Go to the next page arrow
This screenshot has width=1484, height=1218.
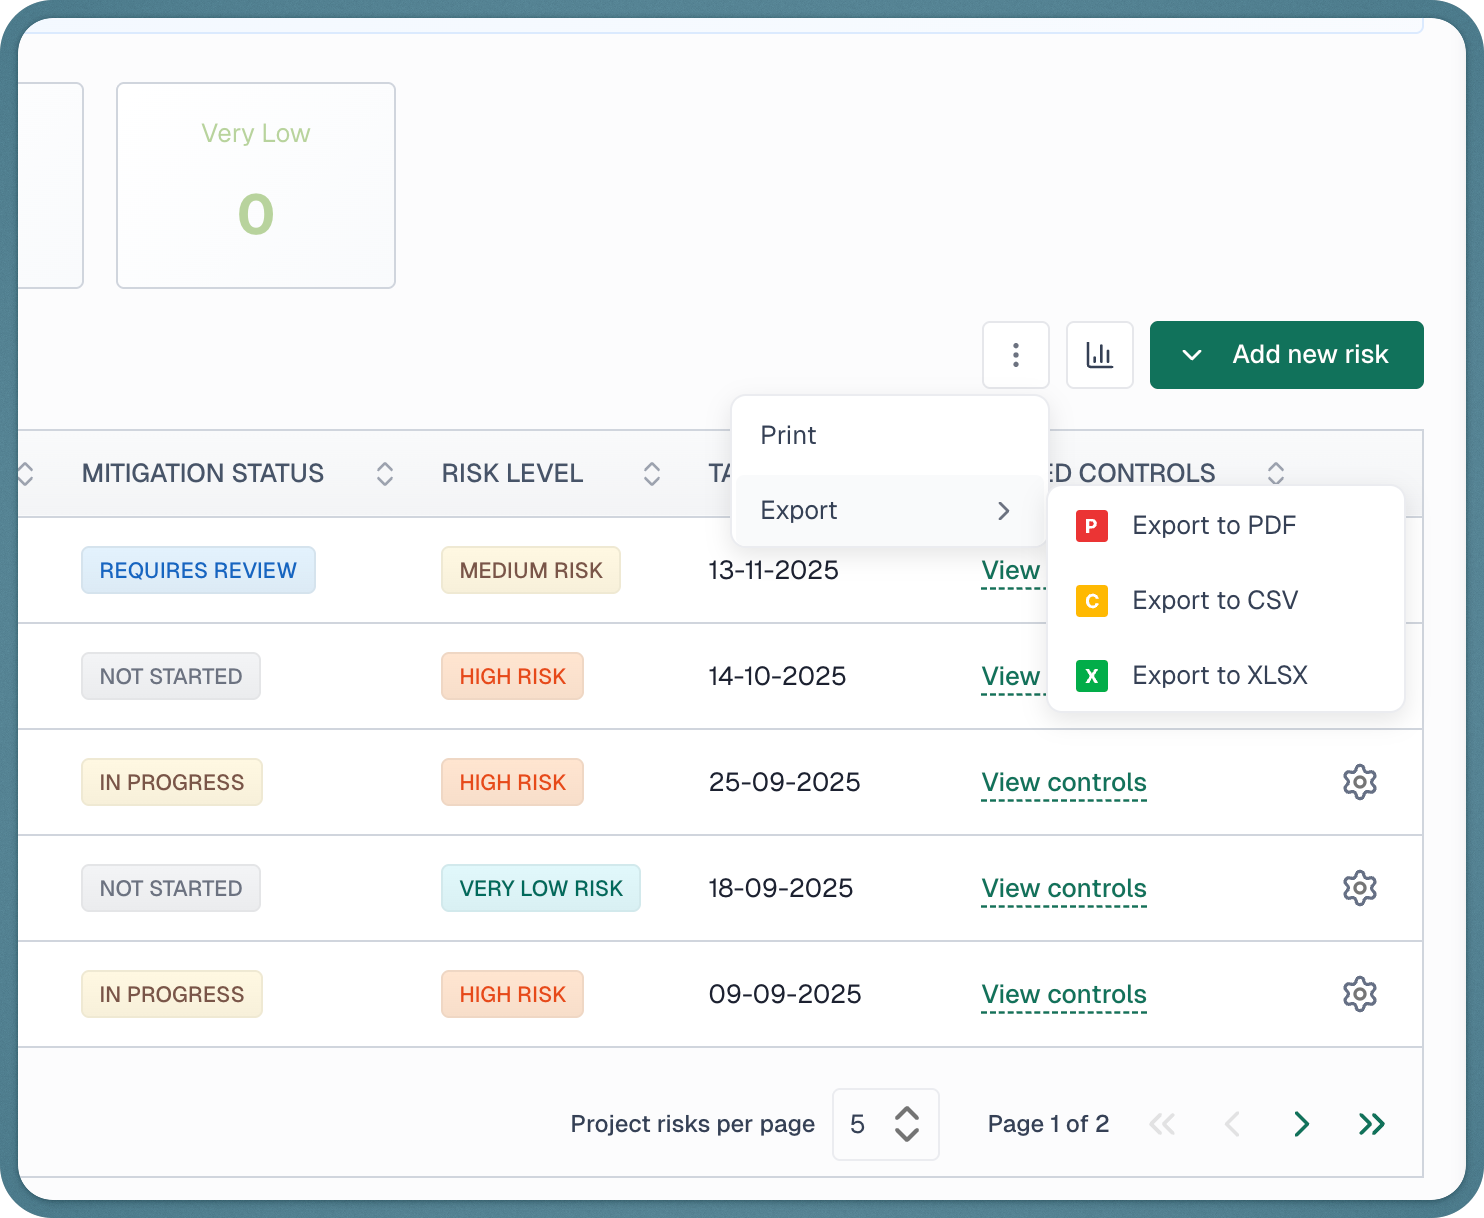(x=1301, y=1124)
